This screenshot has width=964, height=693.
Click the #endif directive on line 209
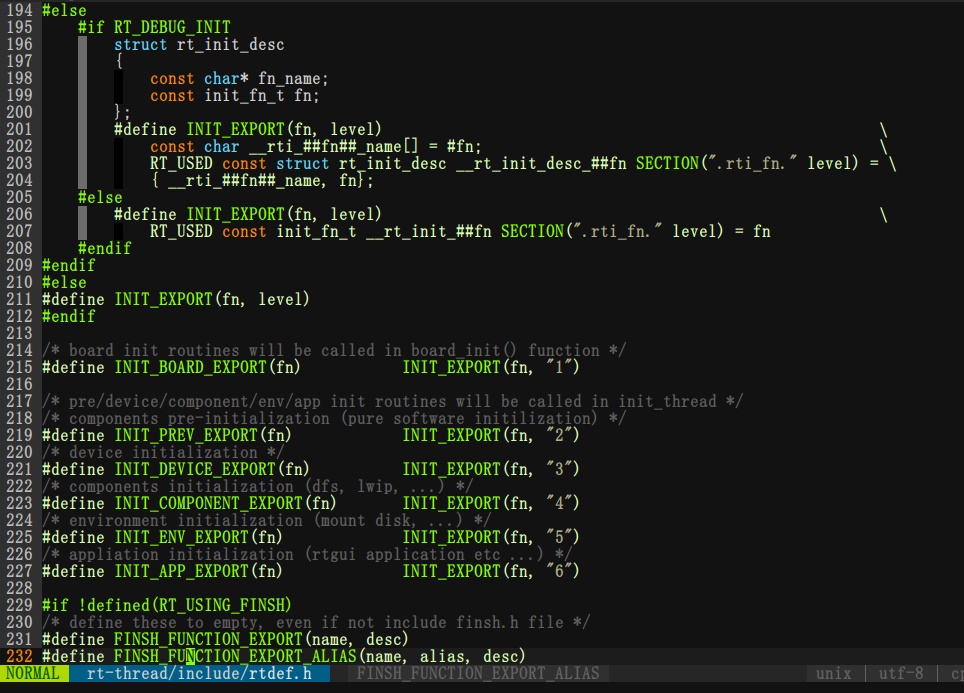[68, 265]
